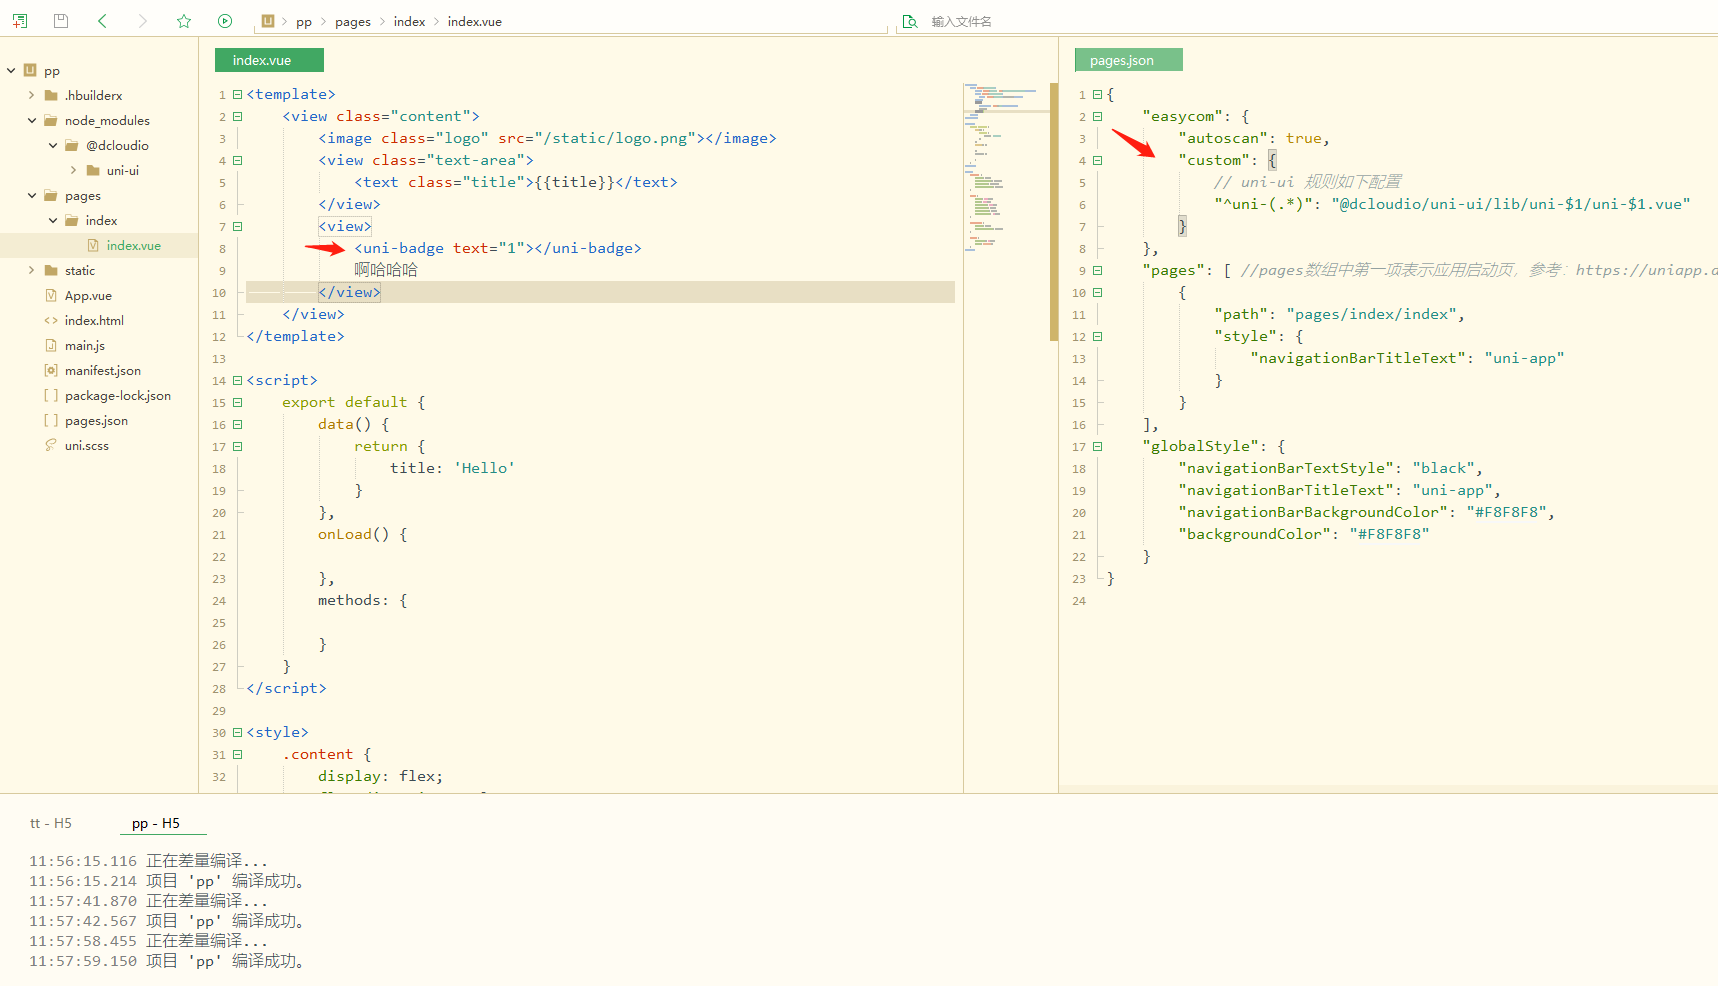This screenshot has width=1718, height=986.
Task: Select the 'pp' breadcrumb segment
Action: 304,22
